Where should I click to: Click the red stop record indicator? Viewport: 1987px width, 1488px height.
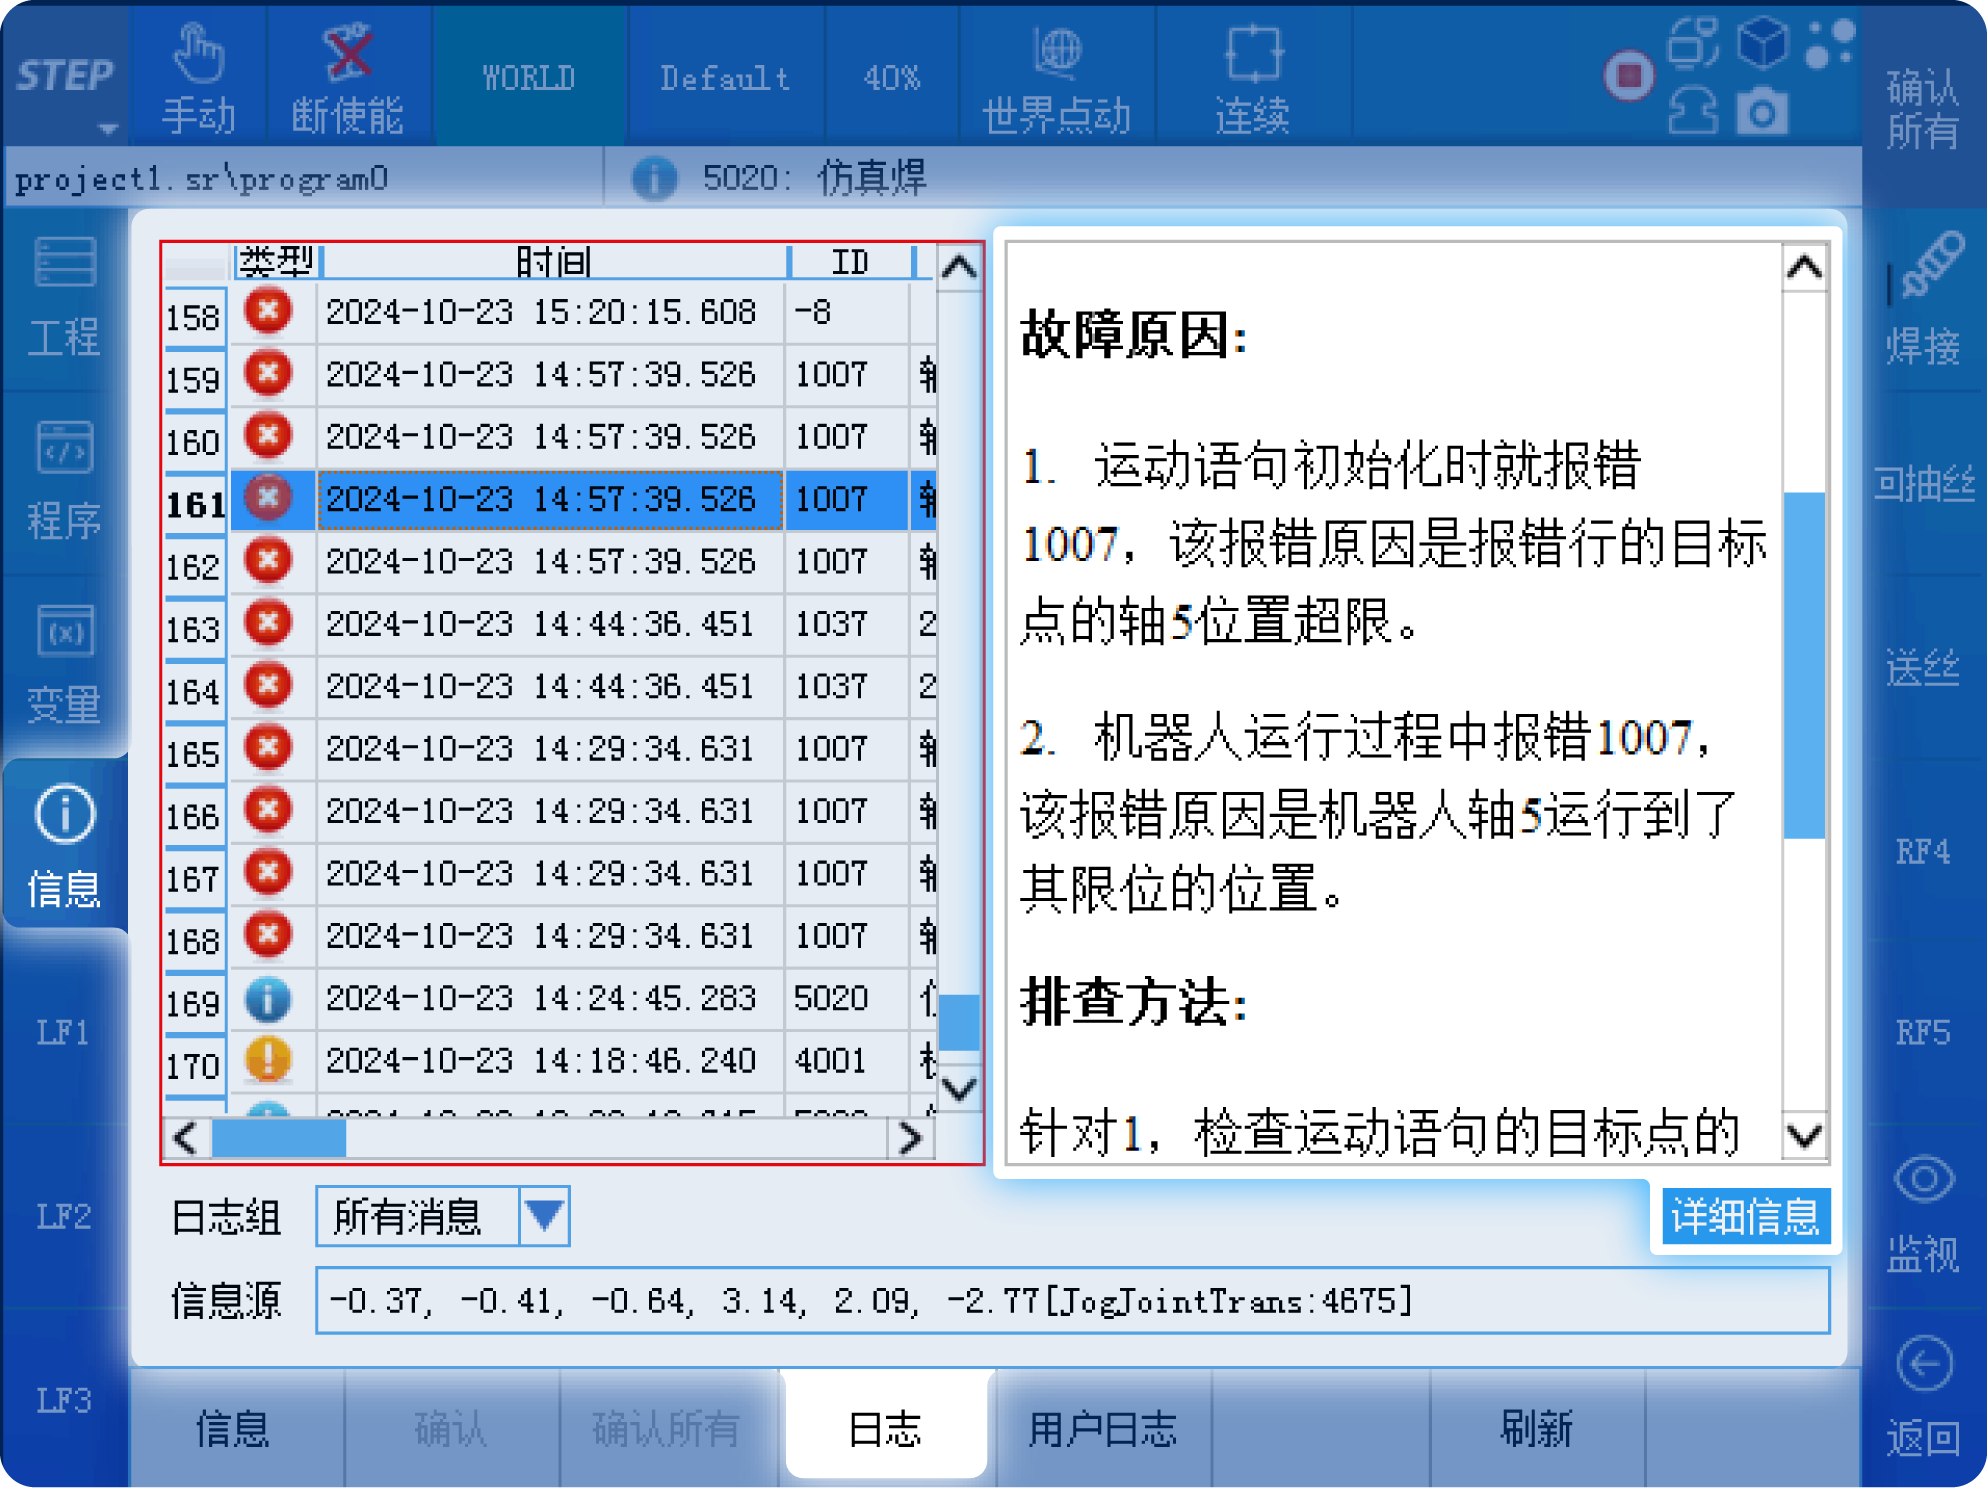1628,75
